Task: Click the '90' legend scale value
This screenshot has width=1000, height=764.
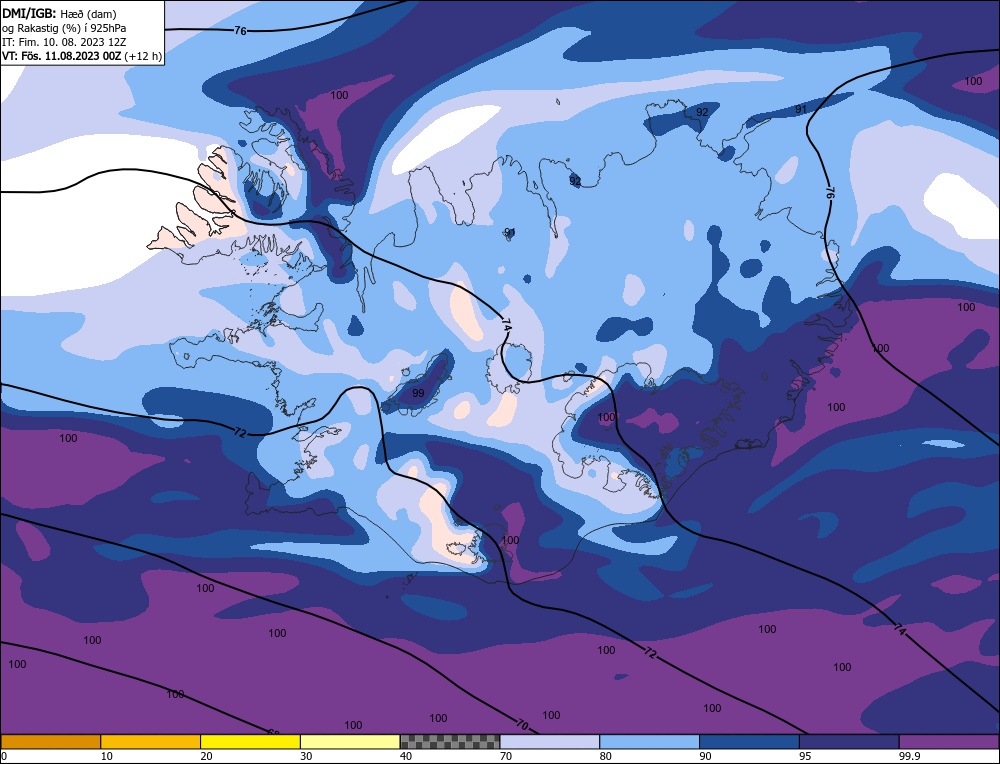Action: (x=705, y=756)
